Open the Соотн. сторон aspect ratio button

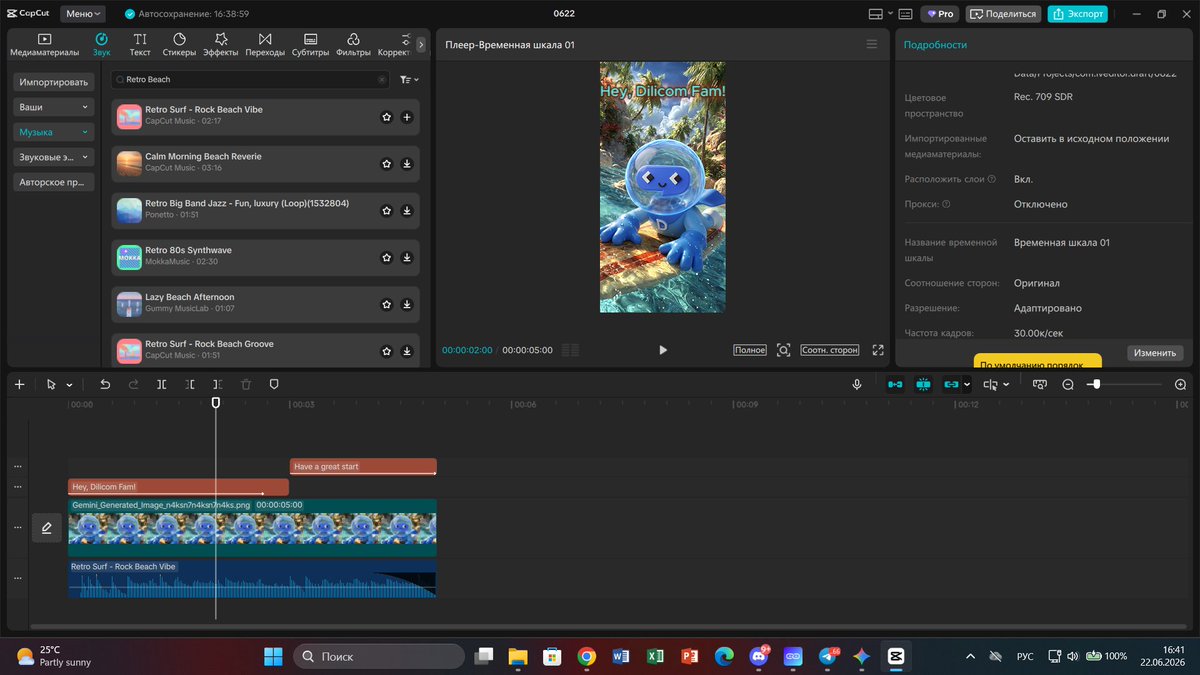click(830, 350)
